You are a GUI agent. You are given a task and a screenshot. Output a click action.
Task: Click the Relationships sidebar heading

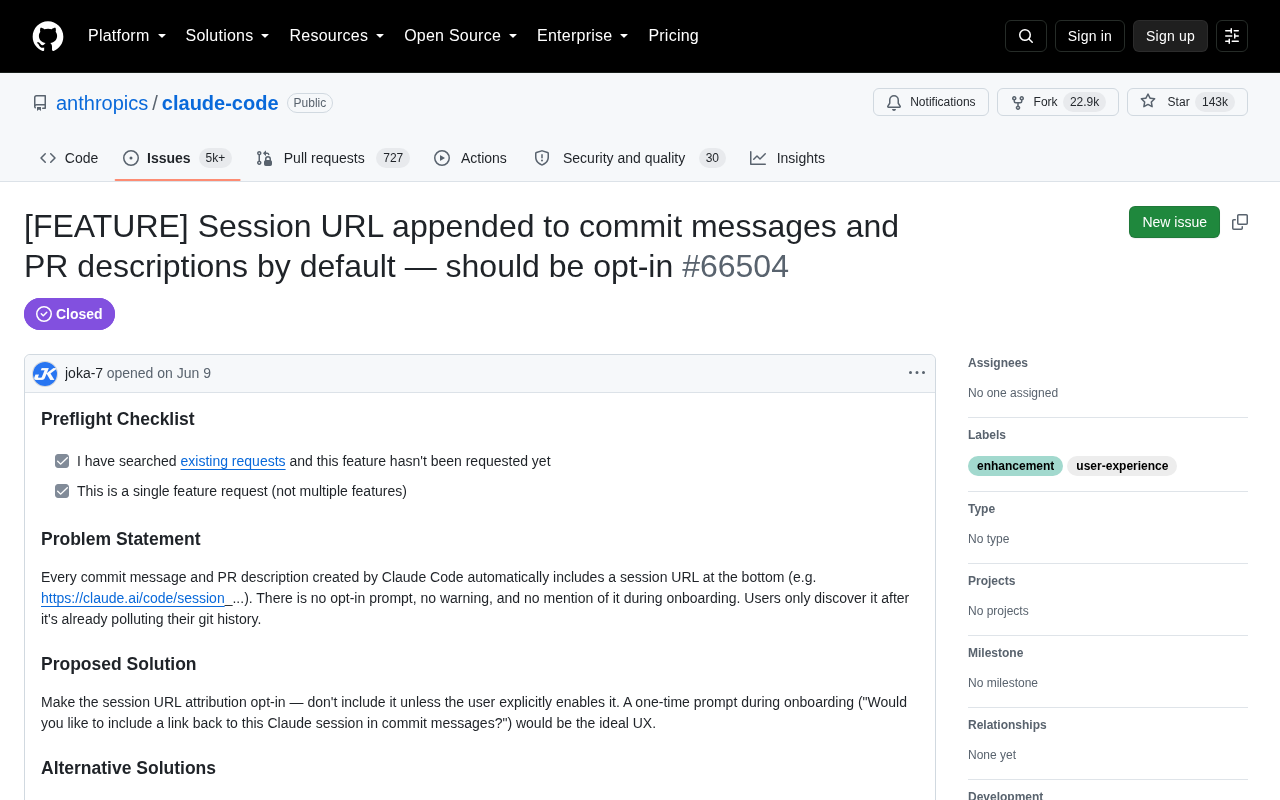click(x=1007, y=725)
